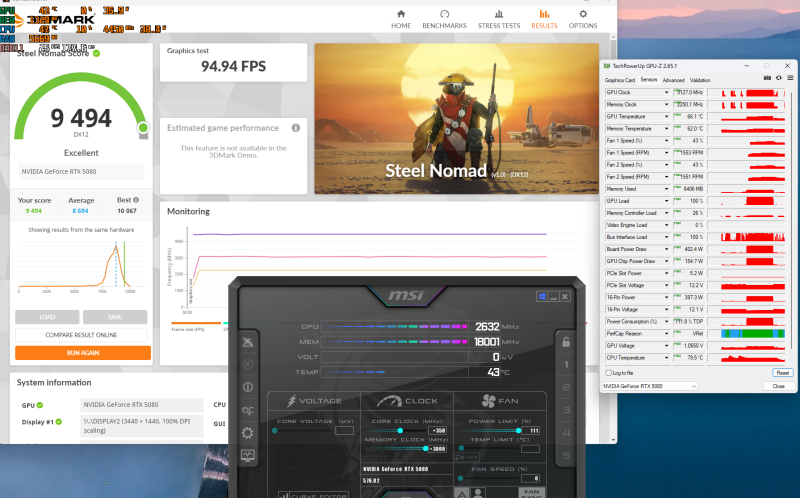
Task: Open Afterburner hardware monitor icon
Action: tap(248, 455)
